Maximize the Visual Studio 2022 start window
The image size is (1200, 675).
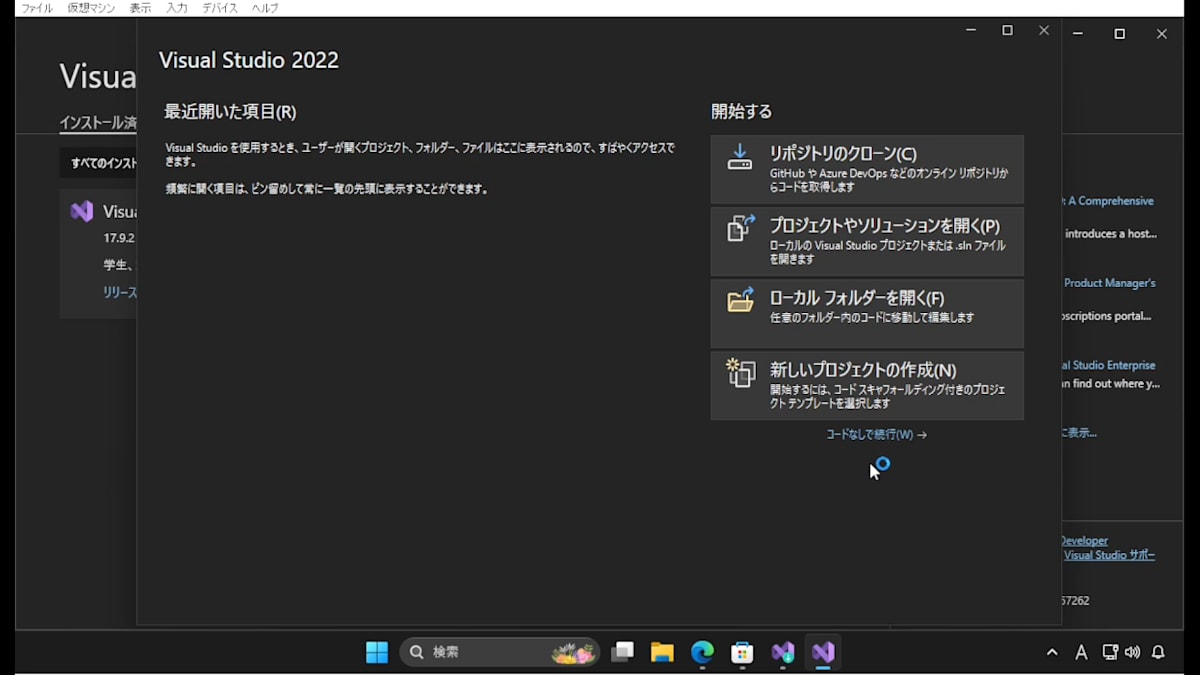point(1007,31)
